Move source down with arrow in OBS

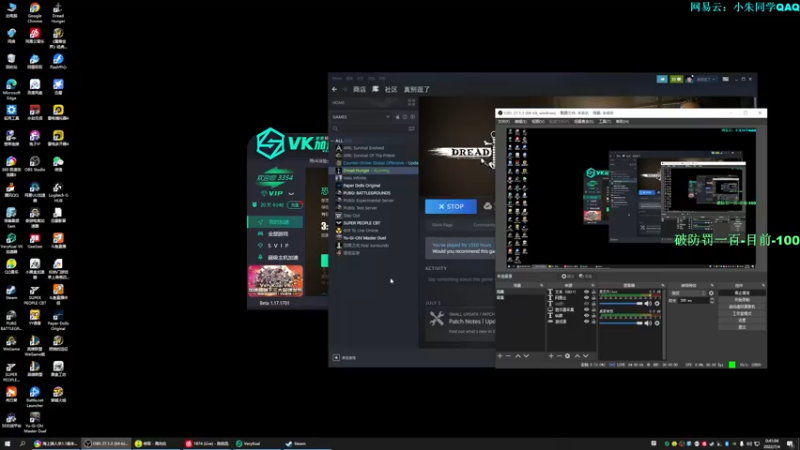point(586,356)
